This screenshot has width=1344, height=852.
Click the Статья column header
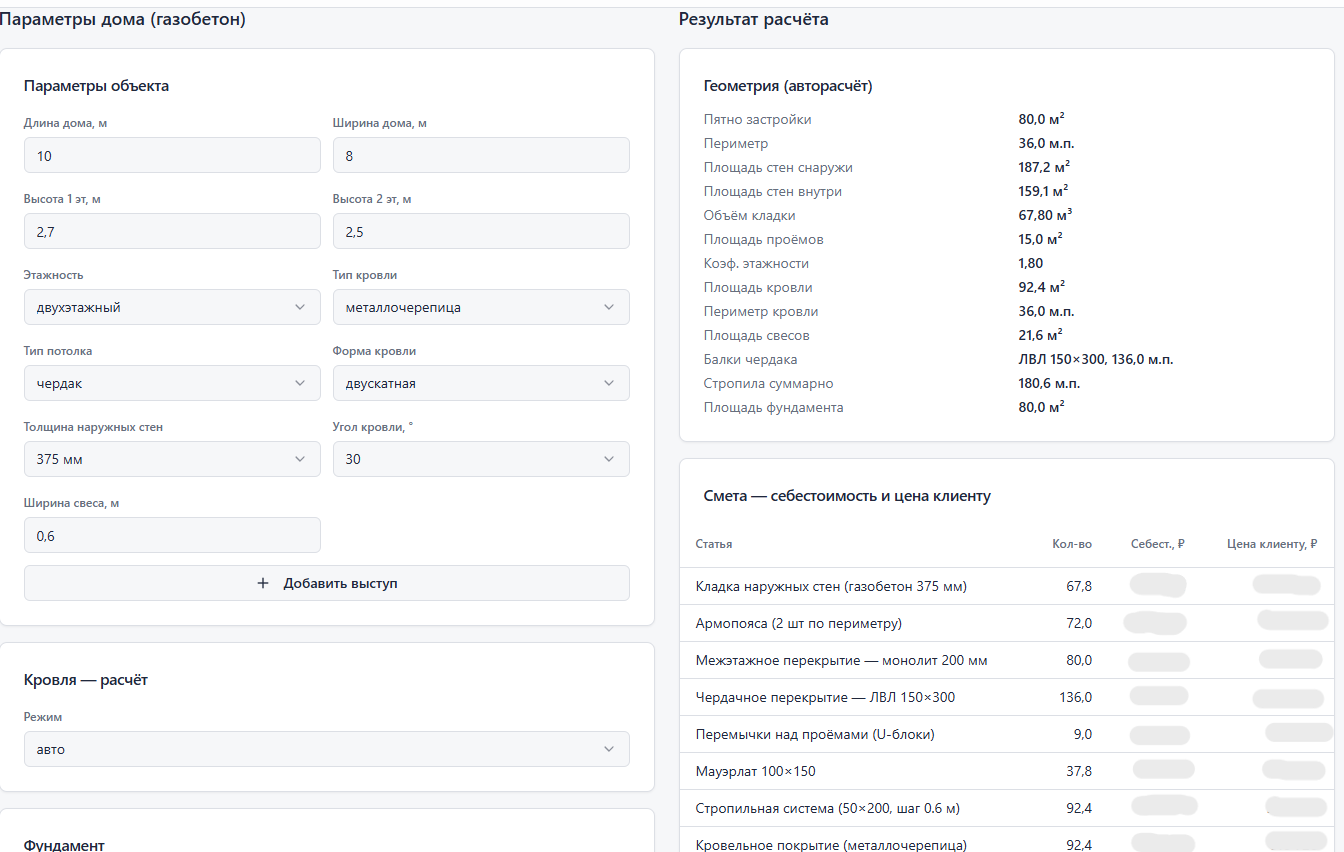(x=714, y=544)
